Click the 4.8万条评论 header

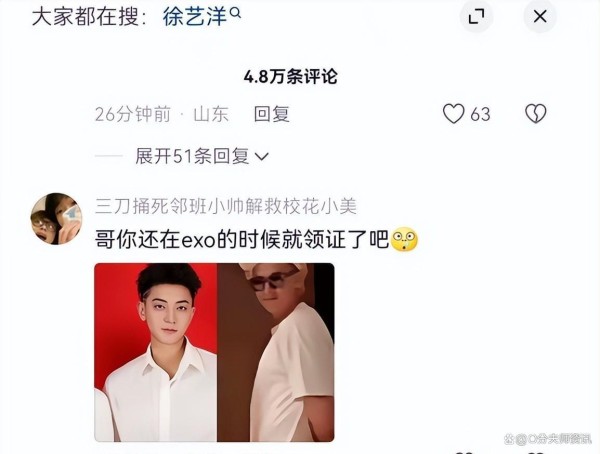point(290,77)
